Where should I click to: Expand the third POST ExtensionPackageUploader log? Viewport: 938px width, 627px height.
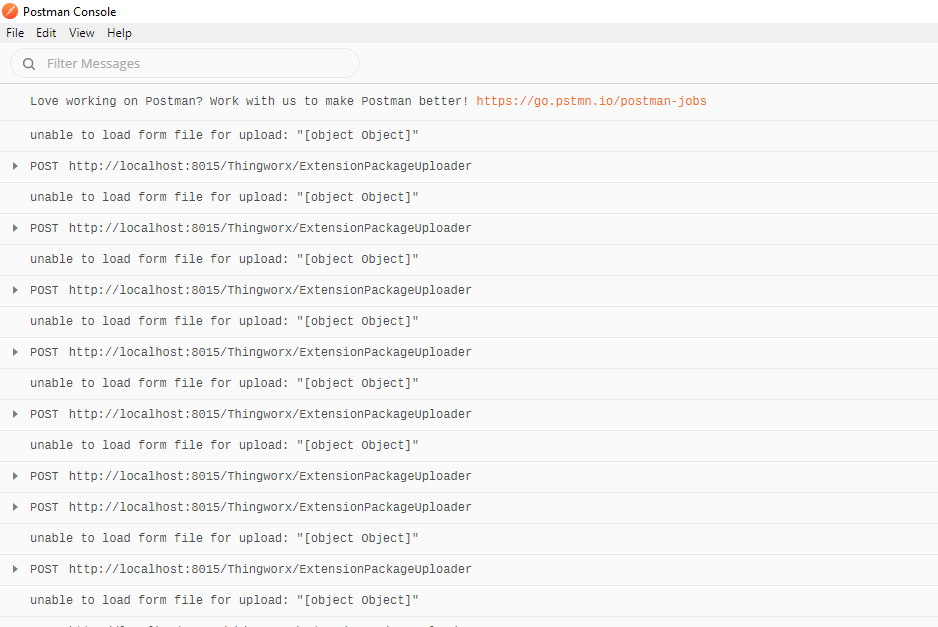[x=14, y=290]
